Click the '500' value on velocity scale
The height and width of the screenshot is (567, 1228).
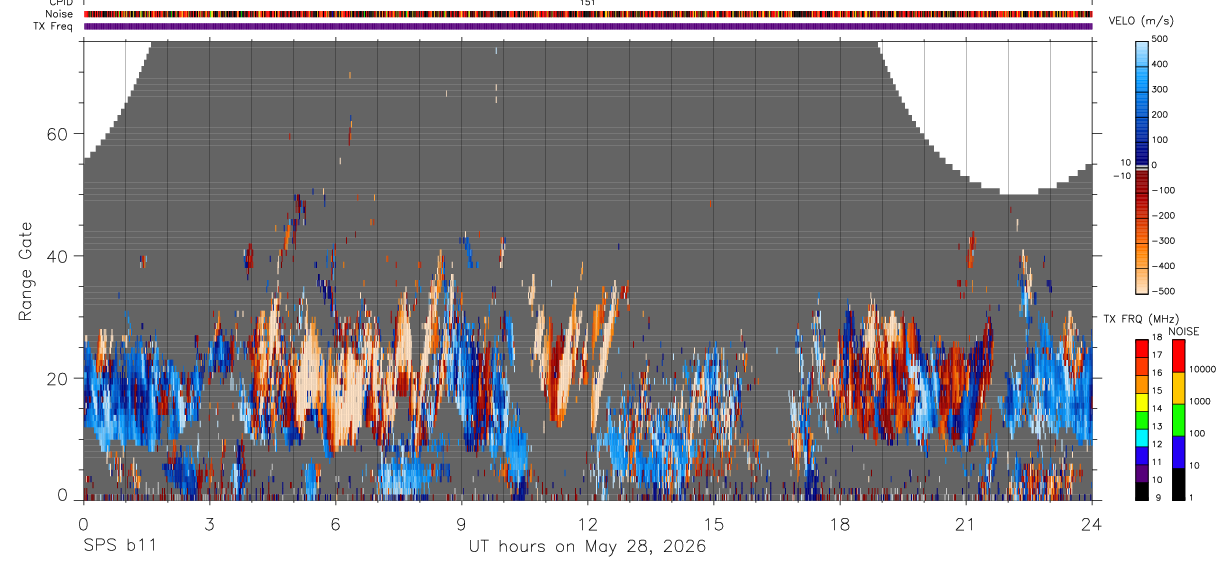click(x=1160, y=39)
